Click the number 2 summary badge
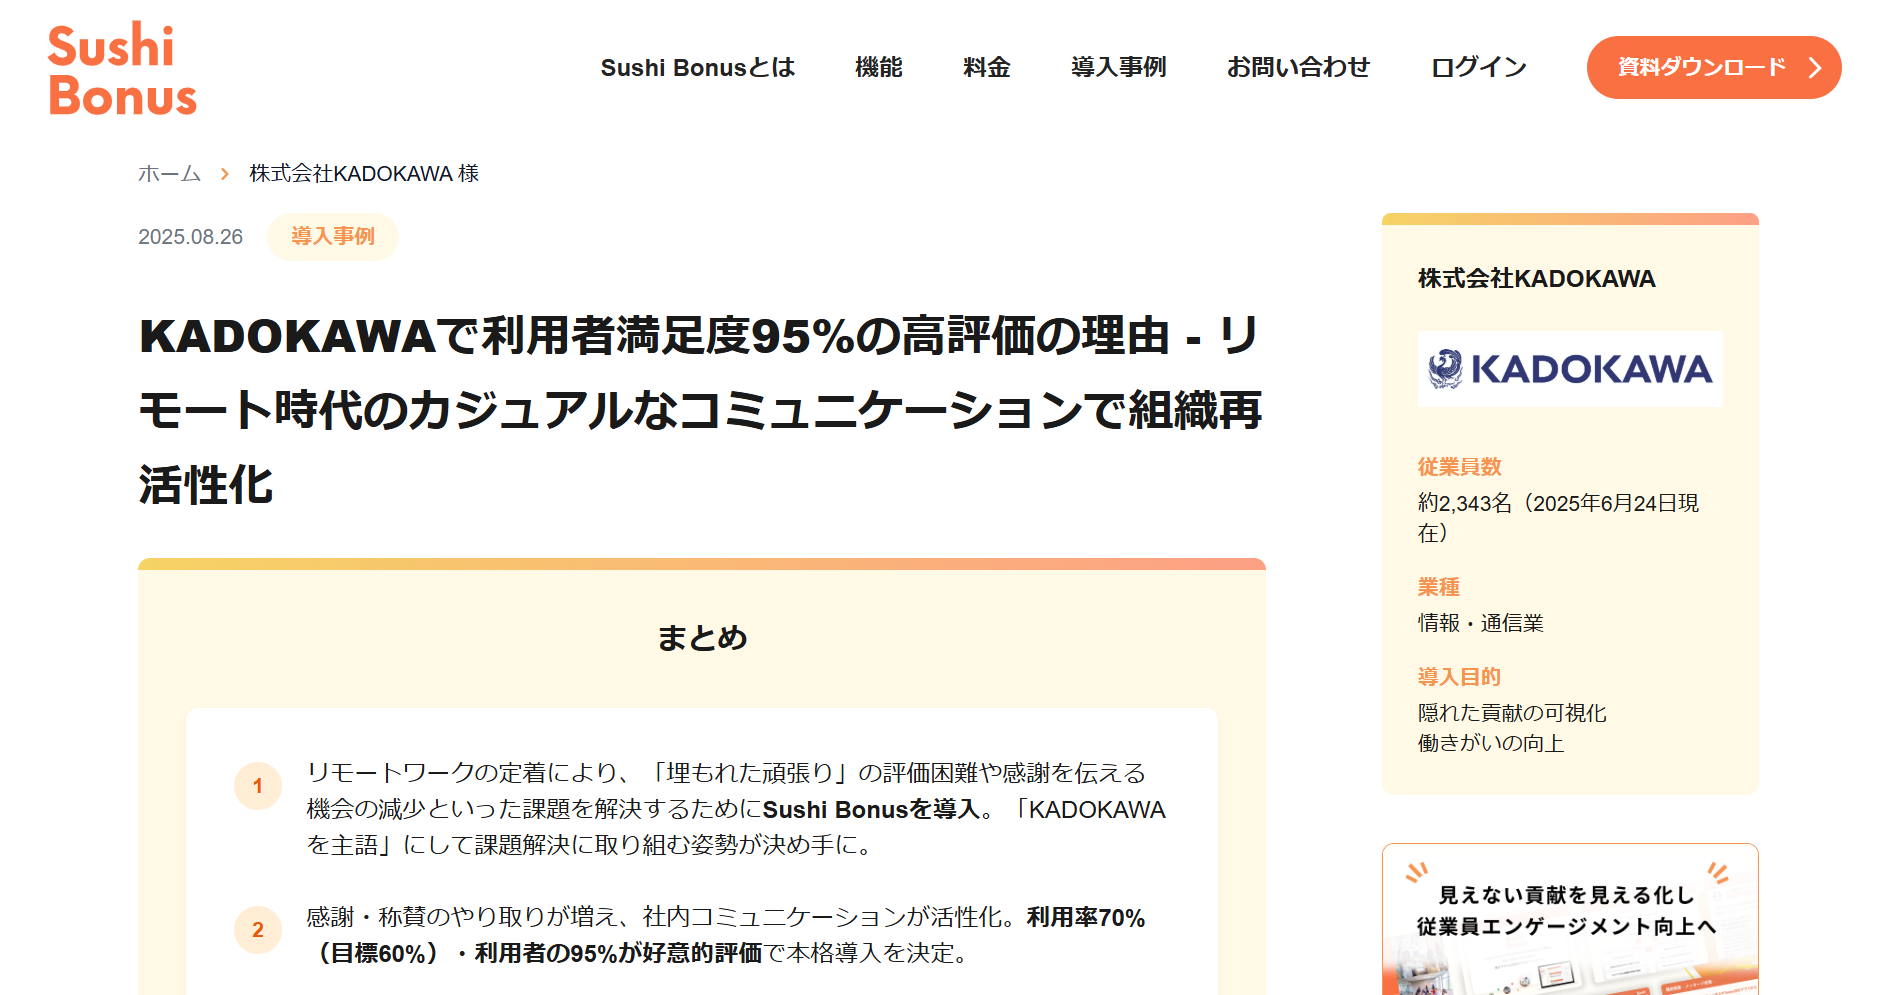 pos(258,930)
